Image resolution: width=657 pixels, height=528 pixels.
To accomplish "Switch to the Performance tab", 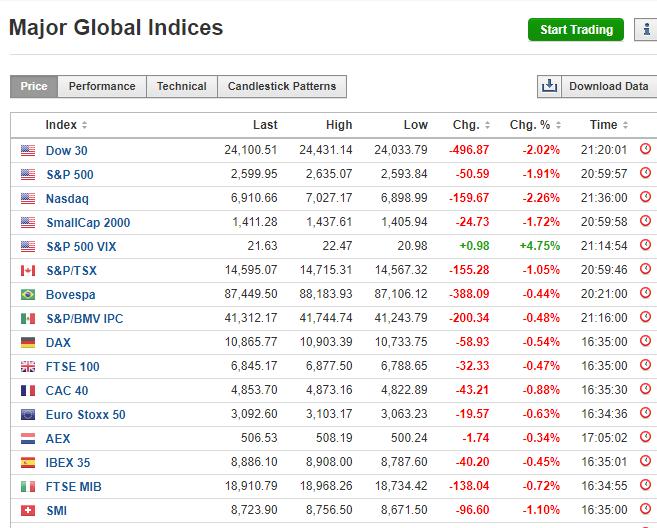I will coord(102,87).
